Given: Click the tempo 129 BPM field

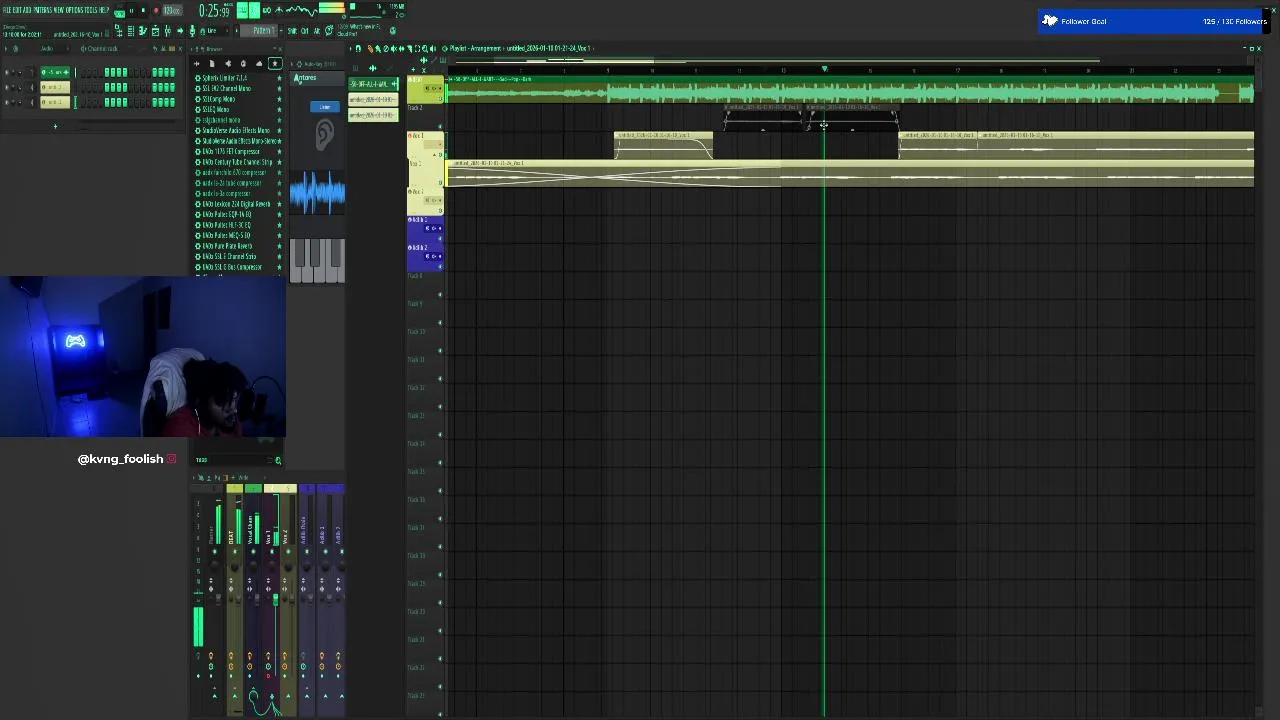Looking at the screenshot, I should [x=172, y=10].
